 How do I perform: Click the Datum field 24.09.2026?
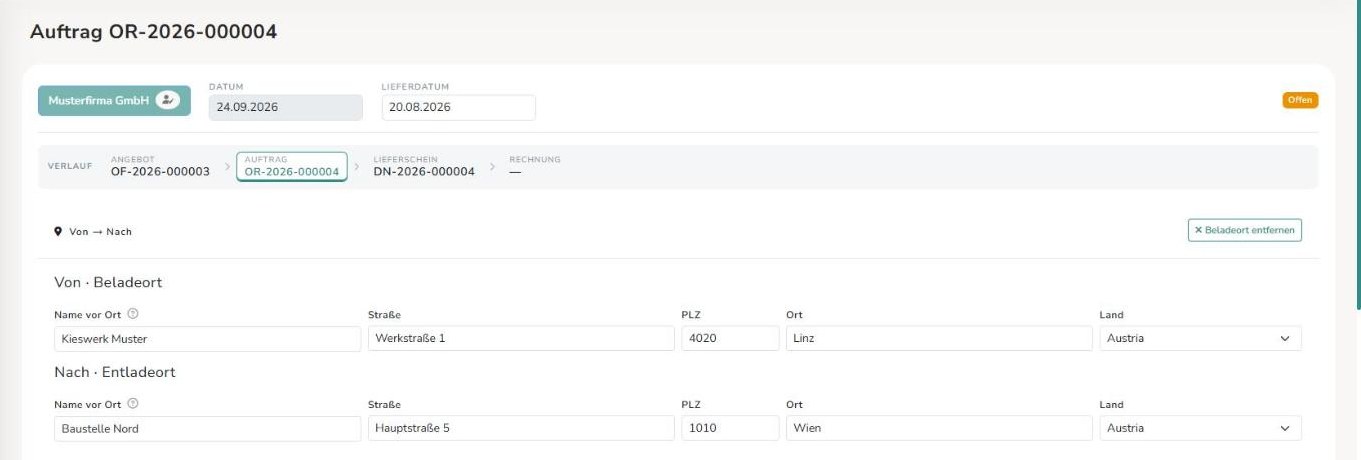point(286,108)
